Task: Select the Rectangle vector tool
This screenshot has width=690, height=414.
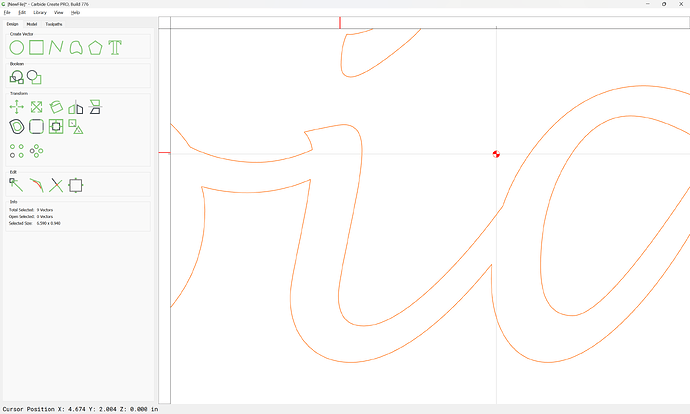Action: click(x=36, y=47)
